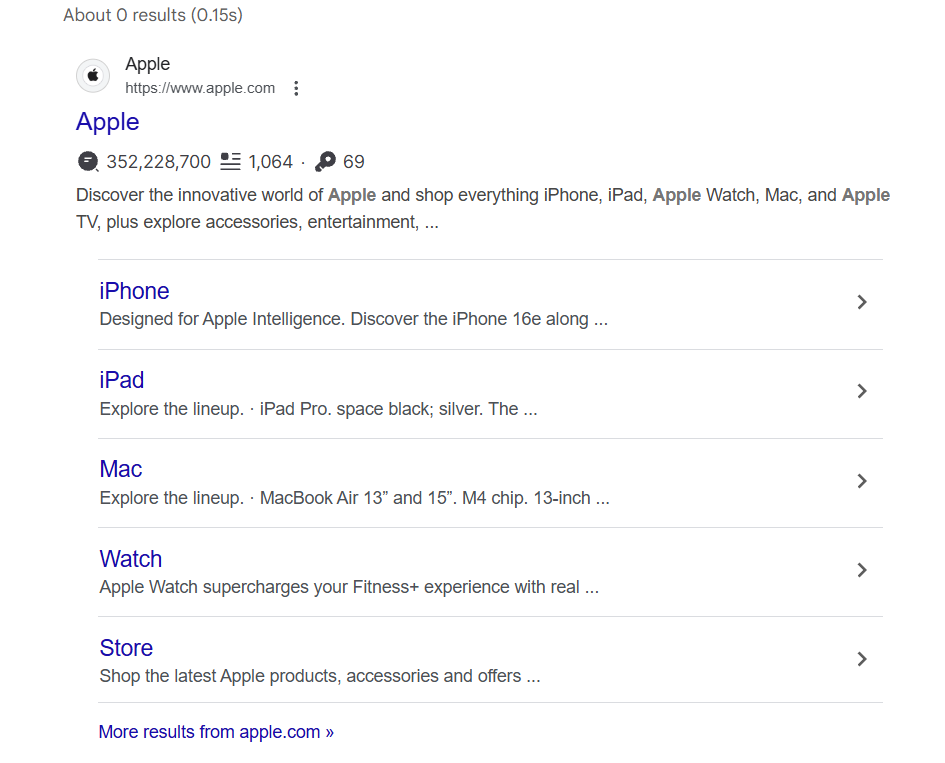Click the 69 keywords value
Image resolution: width=945 pixels, height=763 pixels.
[x=354, y=162]
